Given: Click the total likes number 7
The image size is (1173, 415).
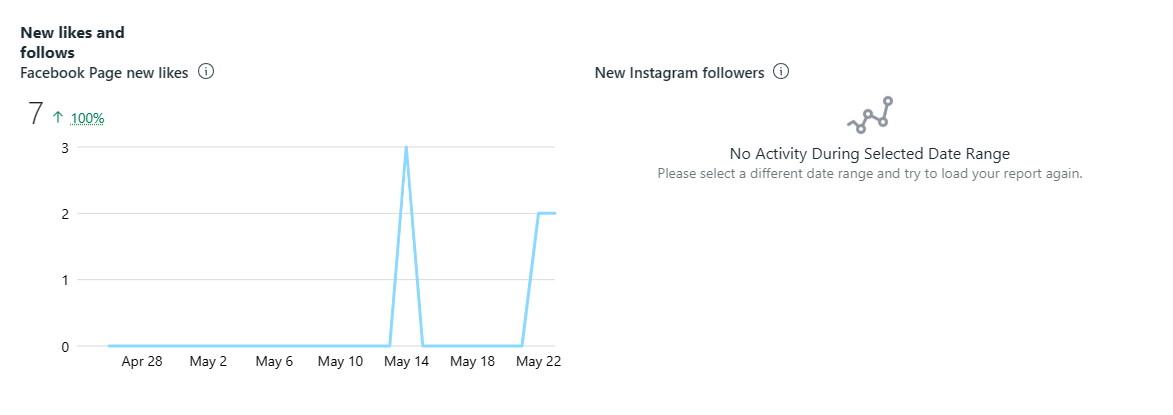Looking at the screenshot, I should 35,115.
